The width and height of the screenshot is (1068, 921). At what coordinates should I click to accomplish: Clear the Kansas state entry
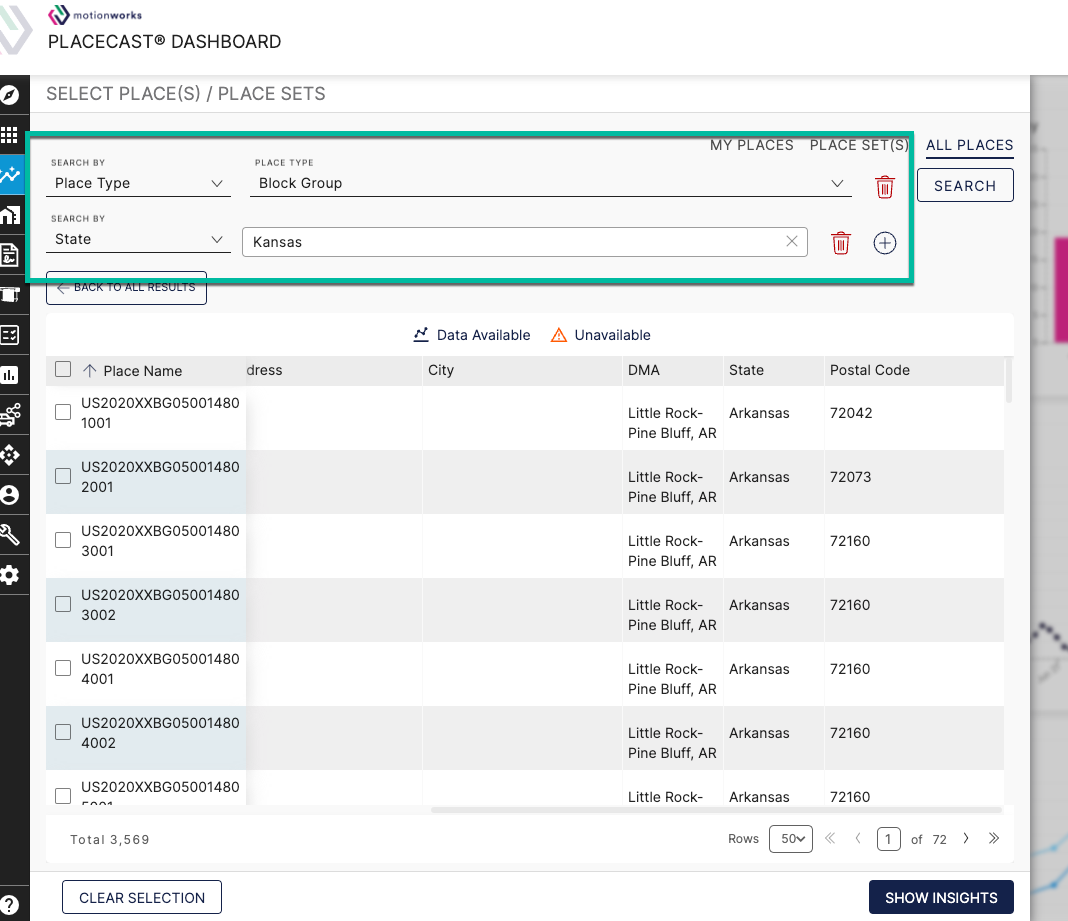pyautogui.click(x=791, y=241)
